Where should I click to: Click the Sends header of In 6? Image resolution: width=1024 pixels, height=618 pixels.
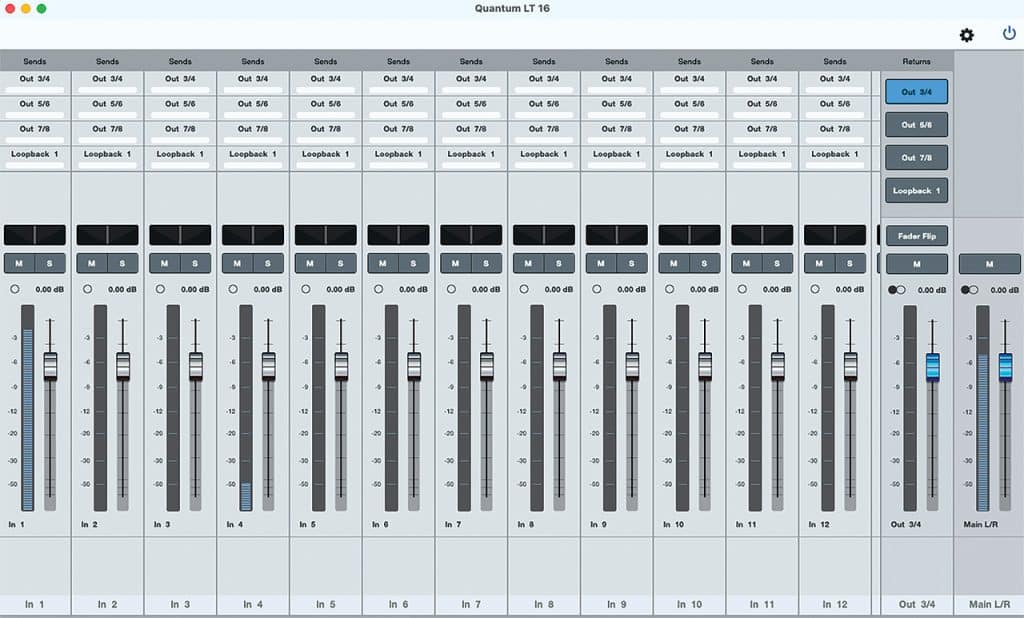[x=398, y=61]
